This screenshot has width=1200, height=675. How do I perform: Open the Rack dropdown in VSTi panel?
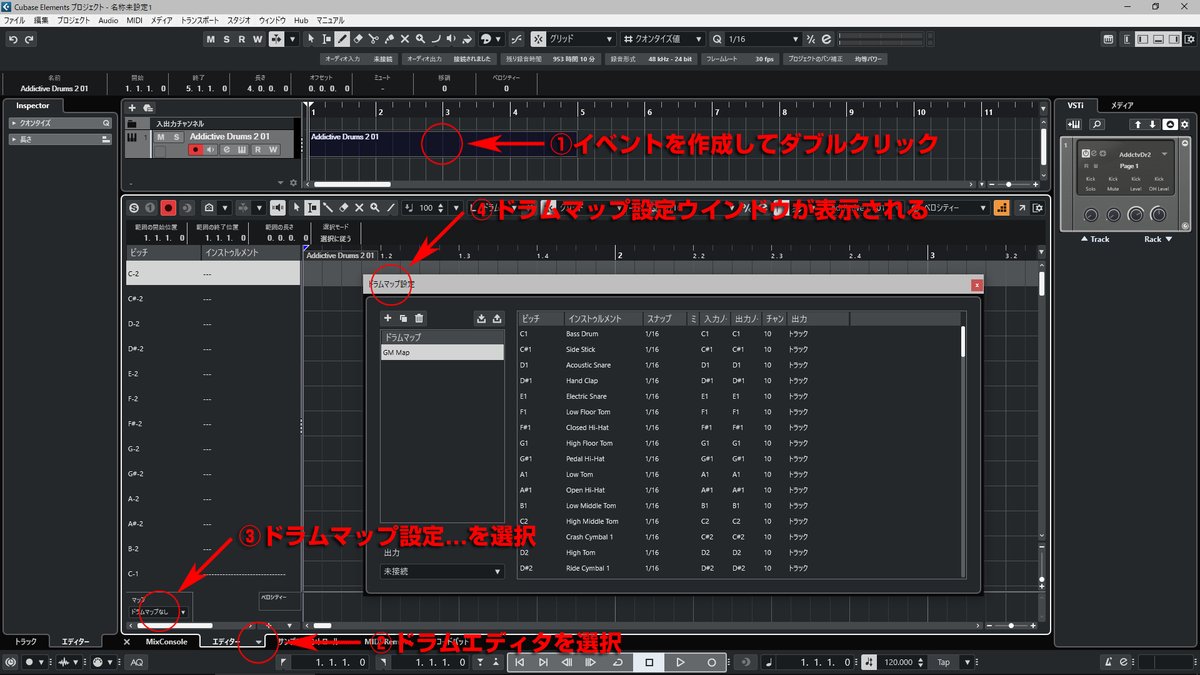[x=1159, y=239]
